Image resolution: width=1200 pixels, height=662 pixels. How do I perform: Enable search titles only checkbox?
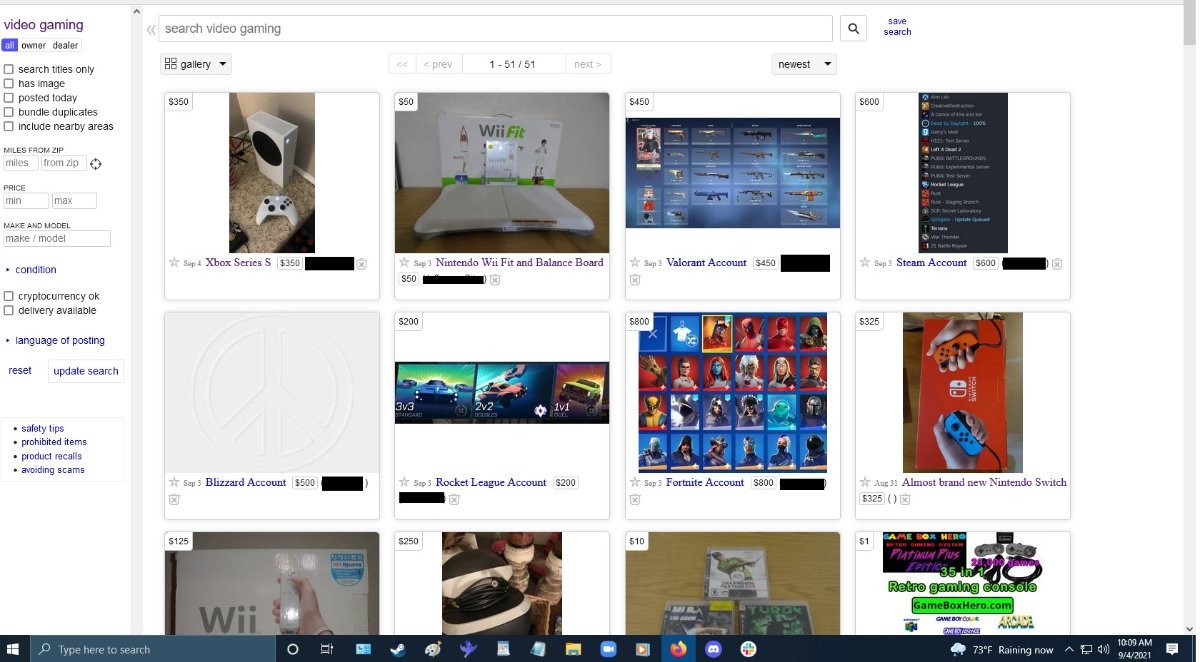(9, 69)
